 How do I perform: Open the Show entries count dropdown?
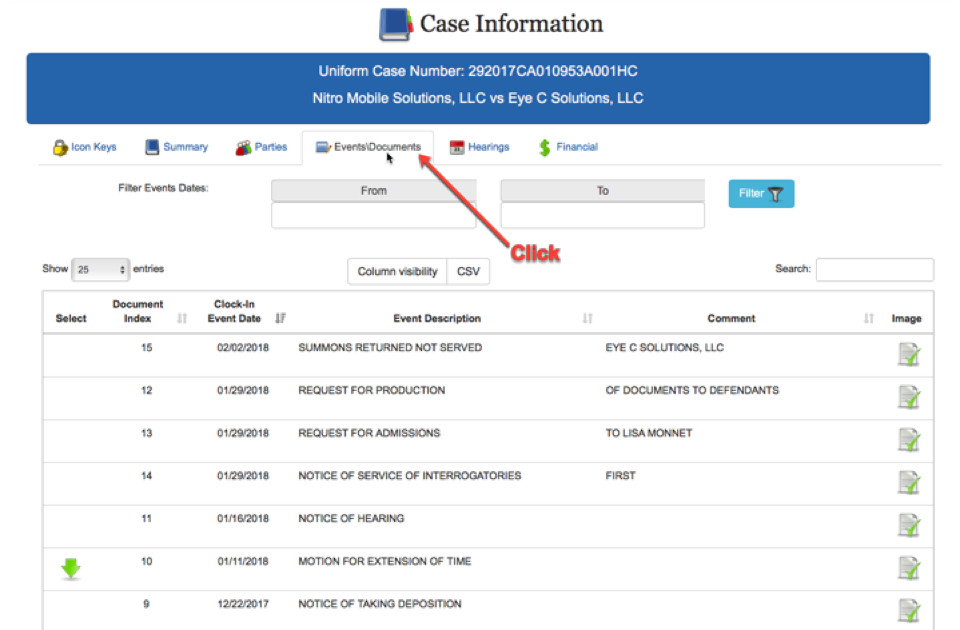pos(101,270)
